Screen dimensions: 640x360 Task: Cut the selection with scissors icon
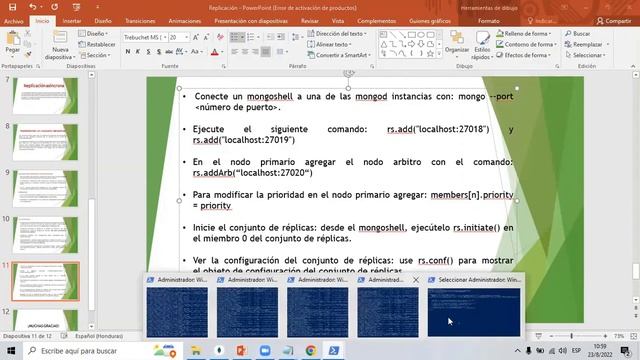tap(28, 33)
